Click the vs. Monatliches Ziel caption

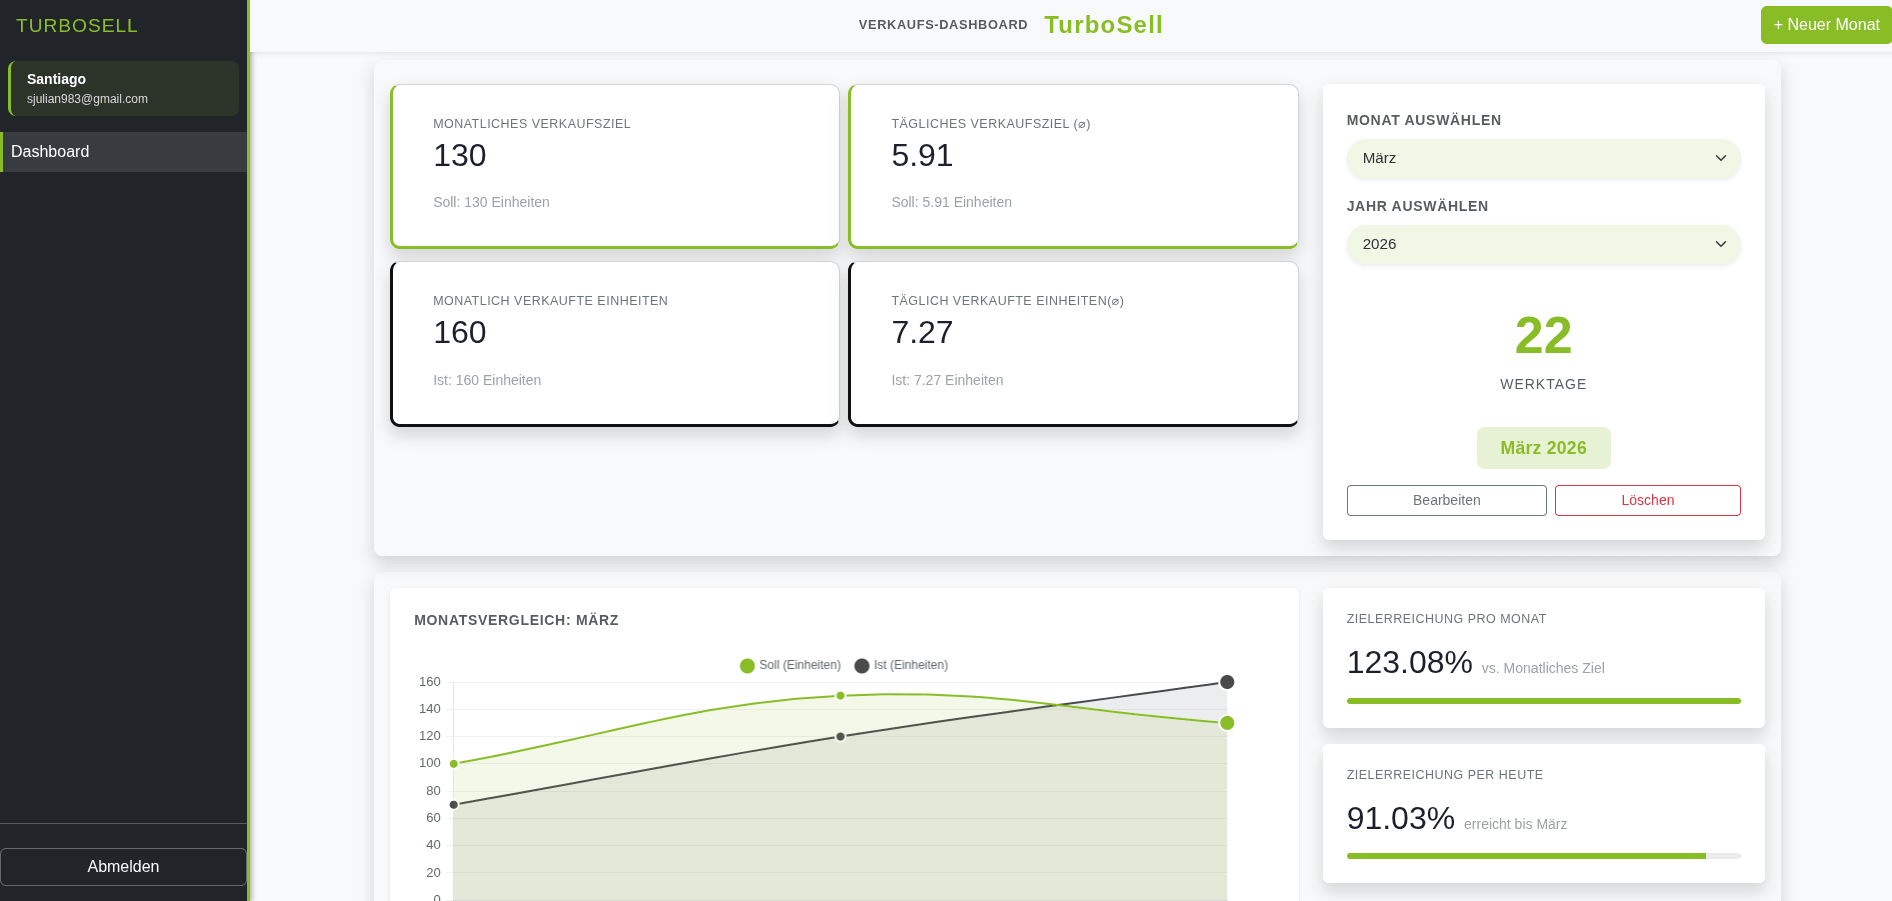[x=1543, y=669]
